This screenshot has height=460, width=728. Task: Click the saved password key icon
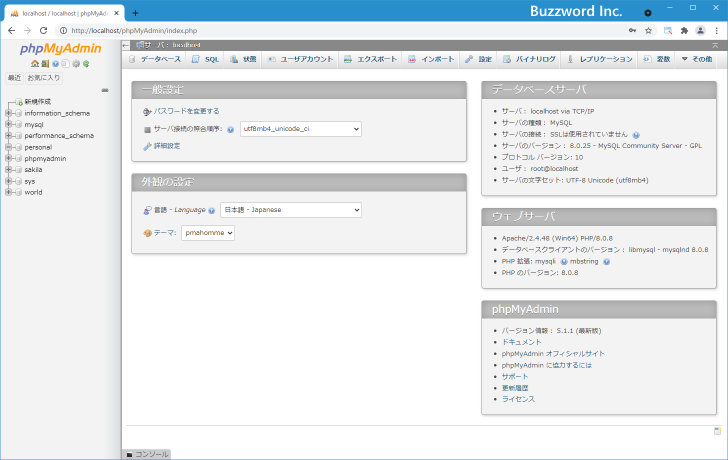coord(632,31)
